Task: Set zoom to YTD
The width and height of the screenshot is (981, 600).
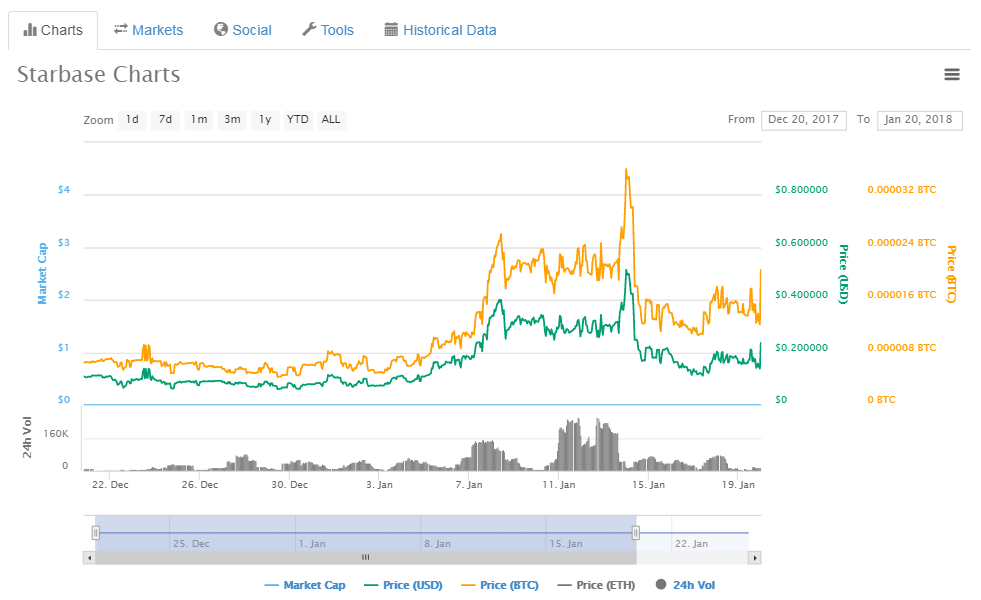Action: point(298,119)
